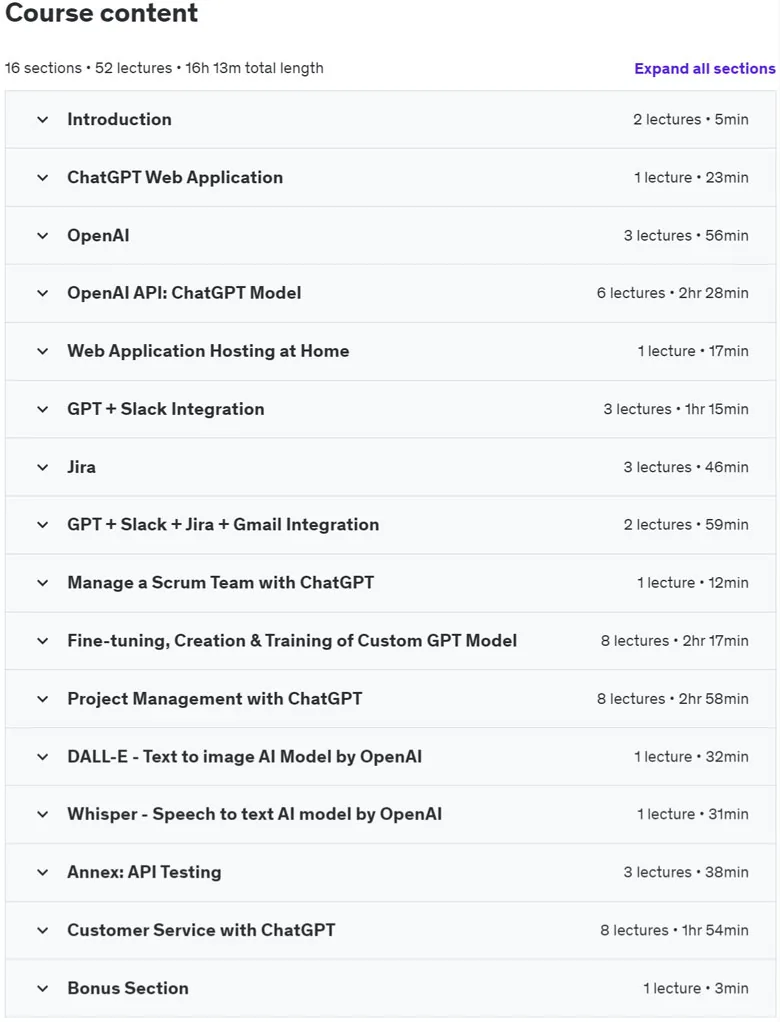Viewport: 780px width, 1022px height.
Task: Open the Annex: API Testing title
Action: coord(144,872)
